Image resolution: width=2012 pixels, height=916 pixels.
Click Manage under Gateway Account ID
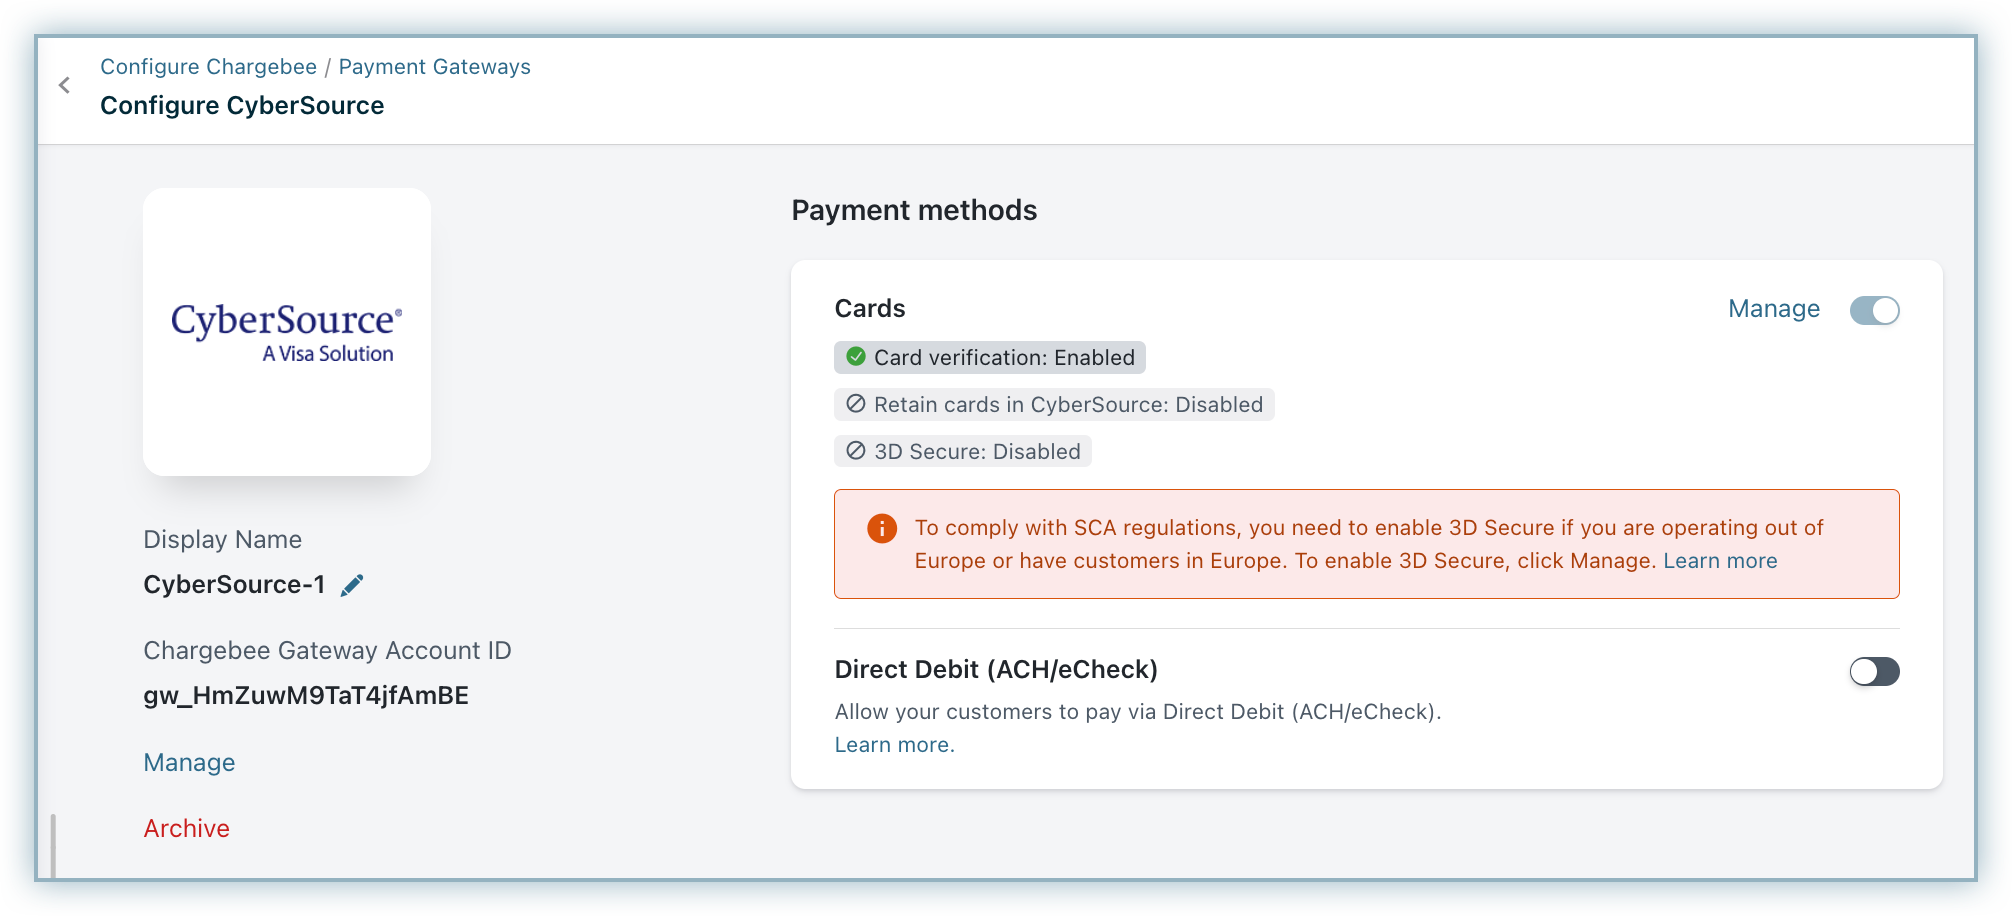tap(189, 762)
